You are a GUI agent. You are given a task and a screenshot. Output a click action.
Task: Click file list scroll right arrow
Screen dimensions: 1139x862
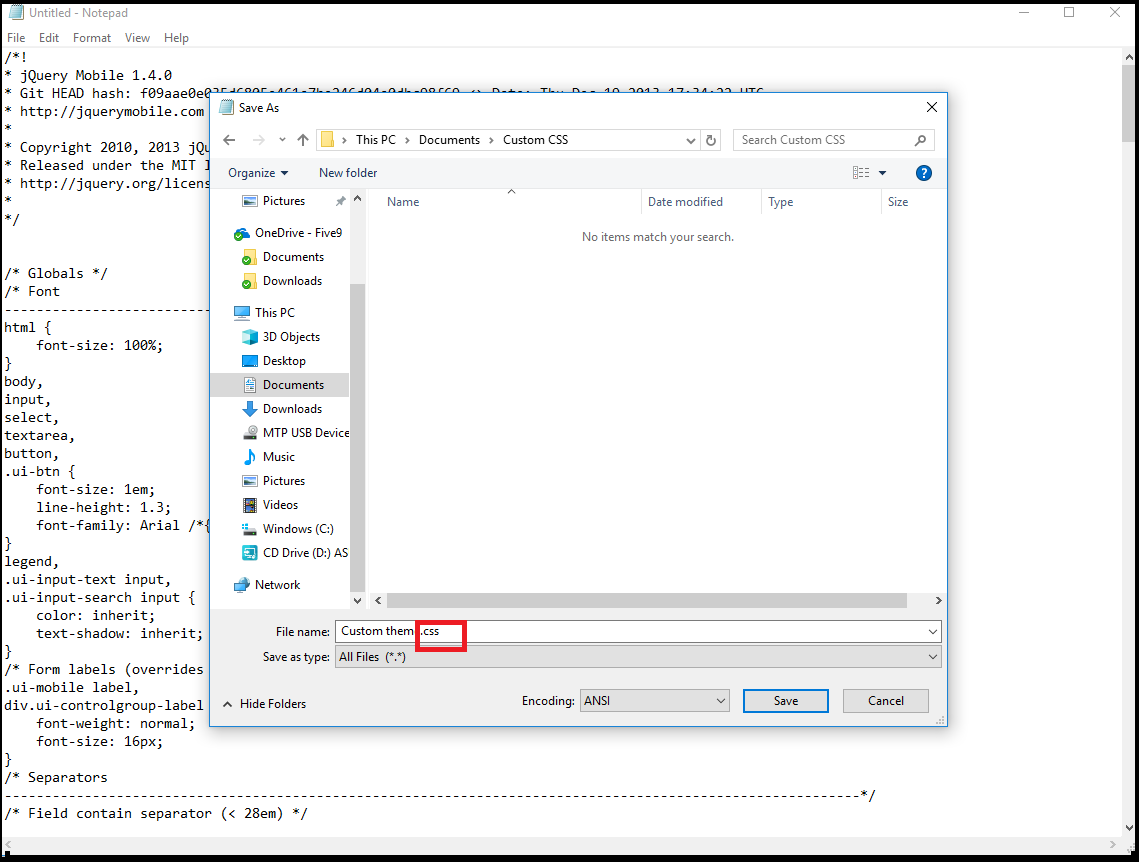[938, 601]
